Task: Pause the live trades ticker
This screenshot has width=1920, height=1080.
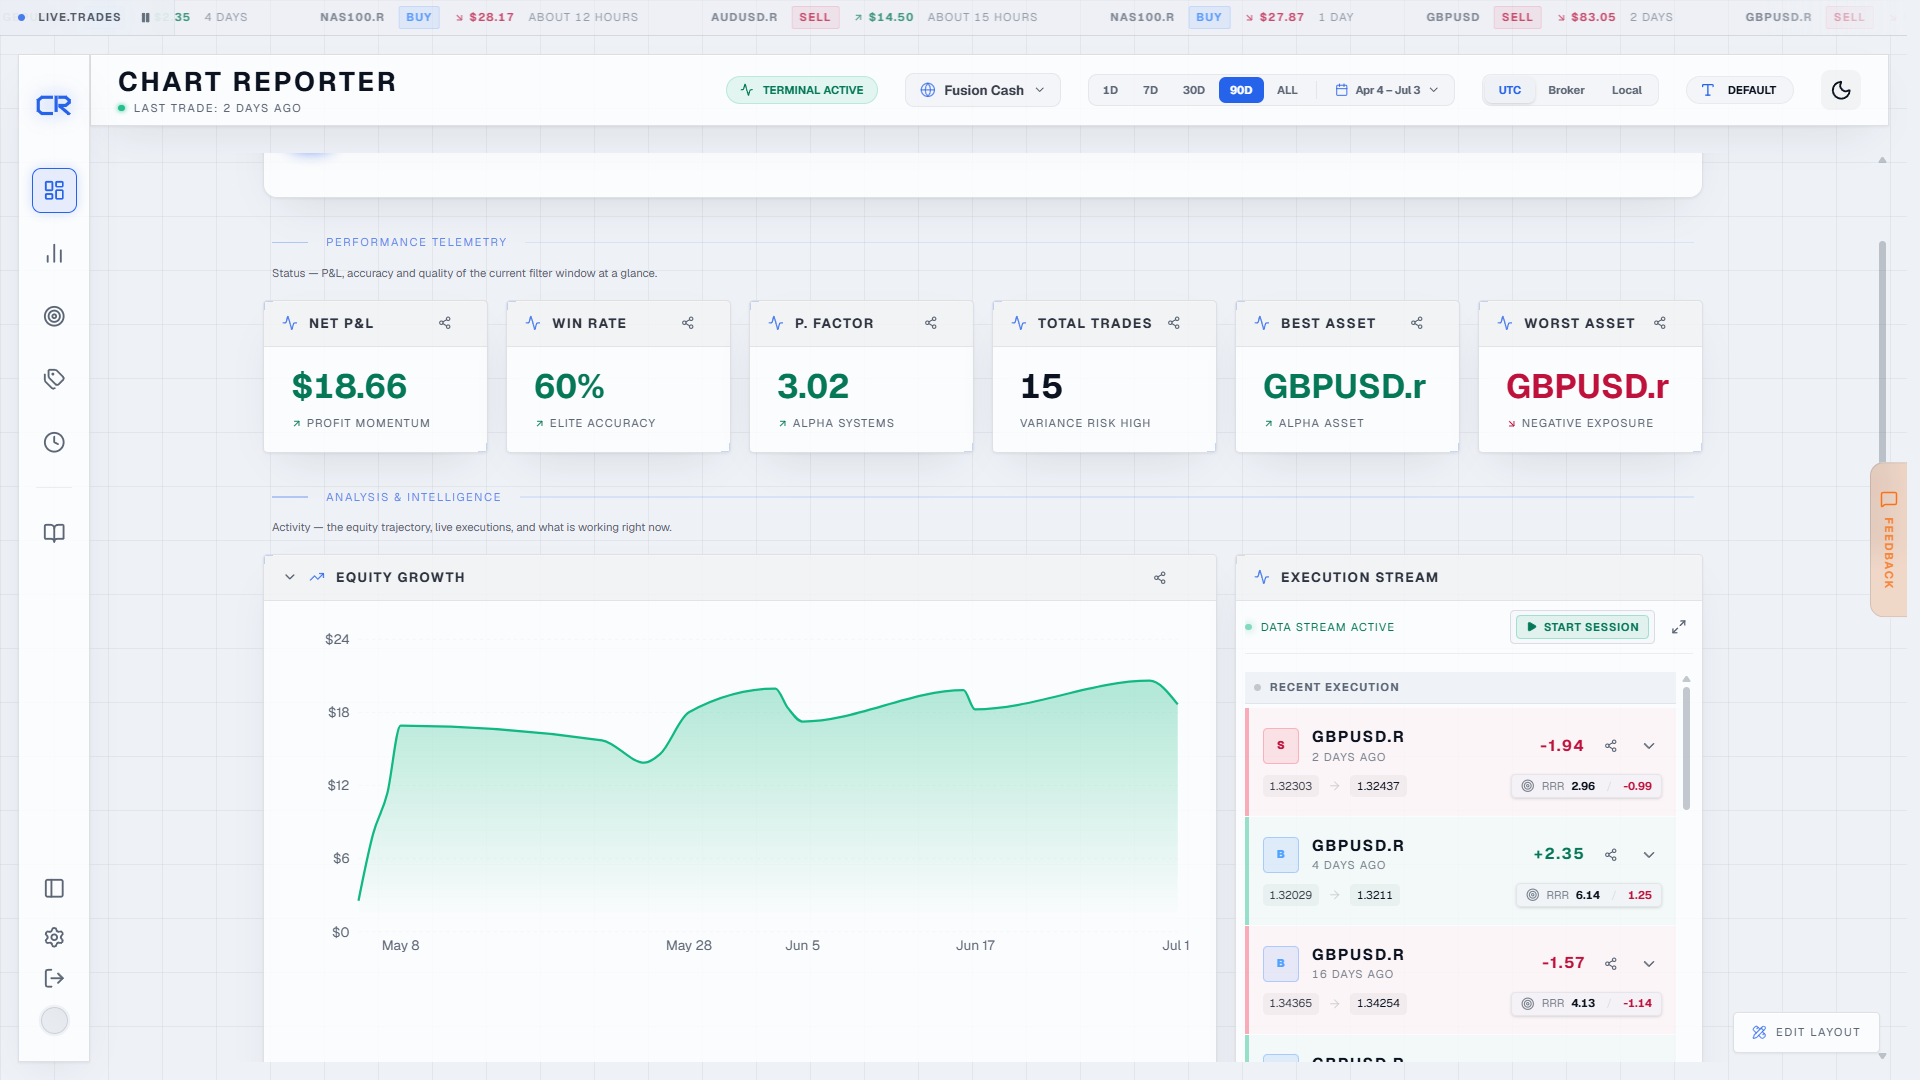Action: (x=145, y=17)
